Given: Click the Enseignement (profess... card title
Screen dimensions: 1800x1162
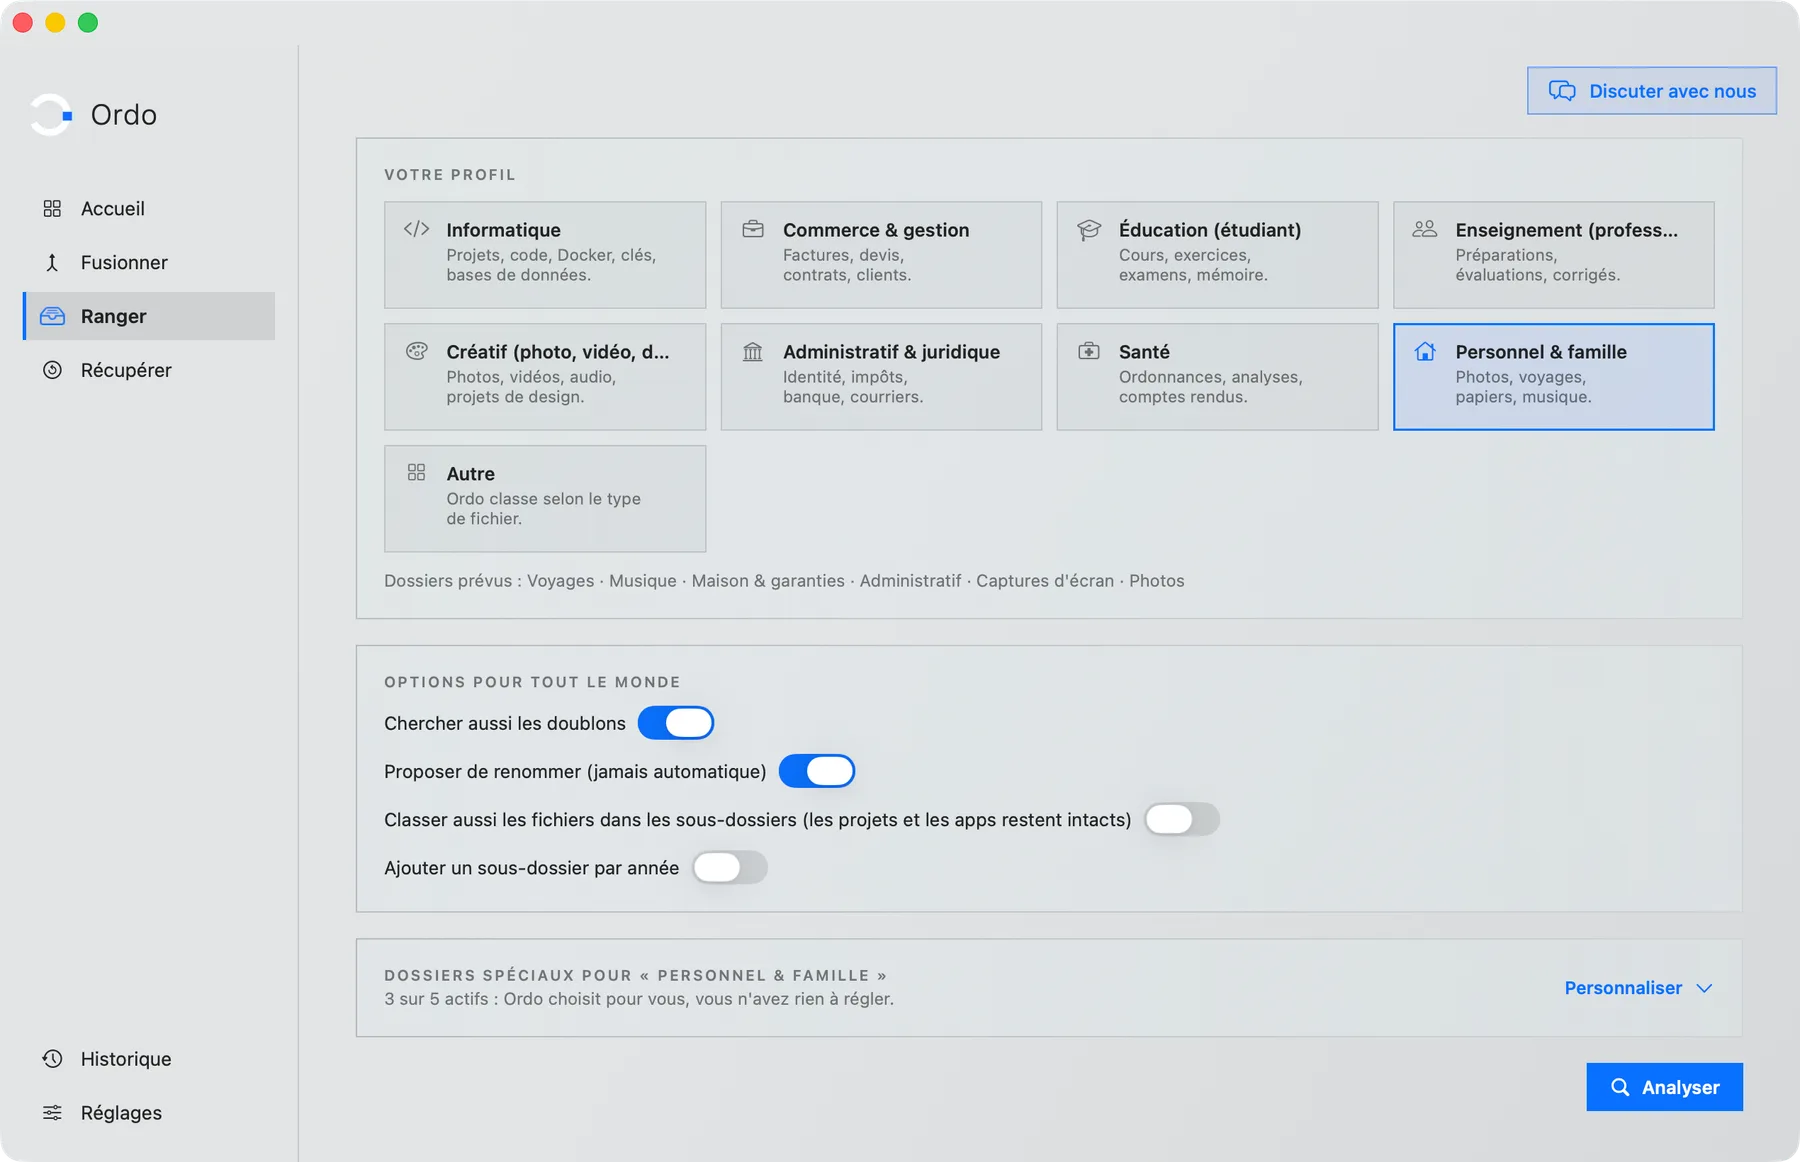Looking at the screenshot, I should coord(1566,230).
